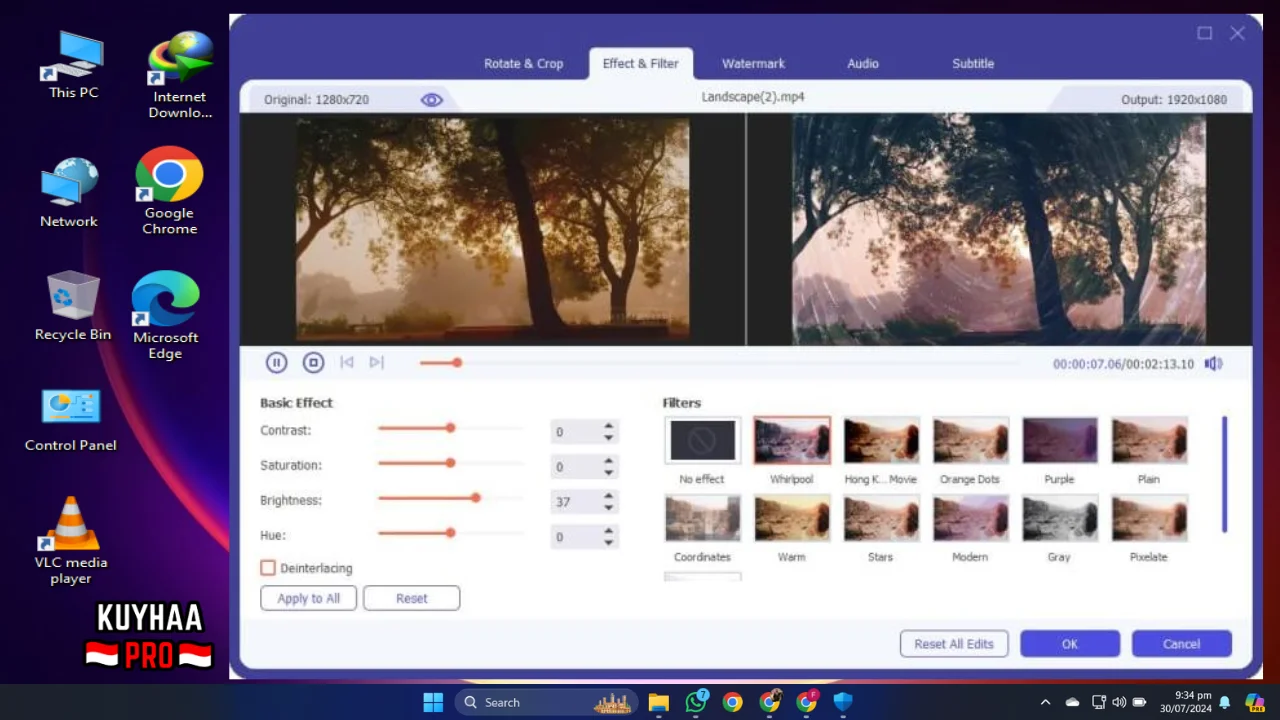Apply the Coordinates filter
This screenshot has height=720, width=1280.
(x=702, y=518)
